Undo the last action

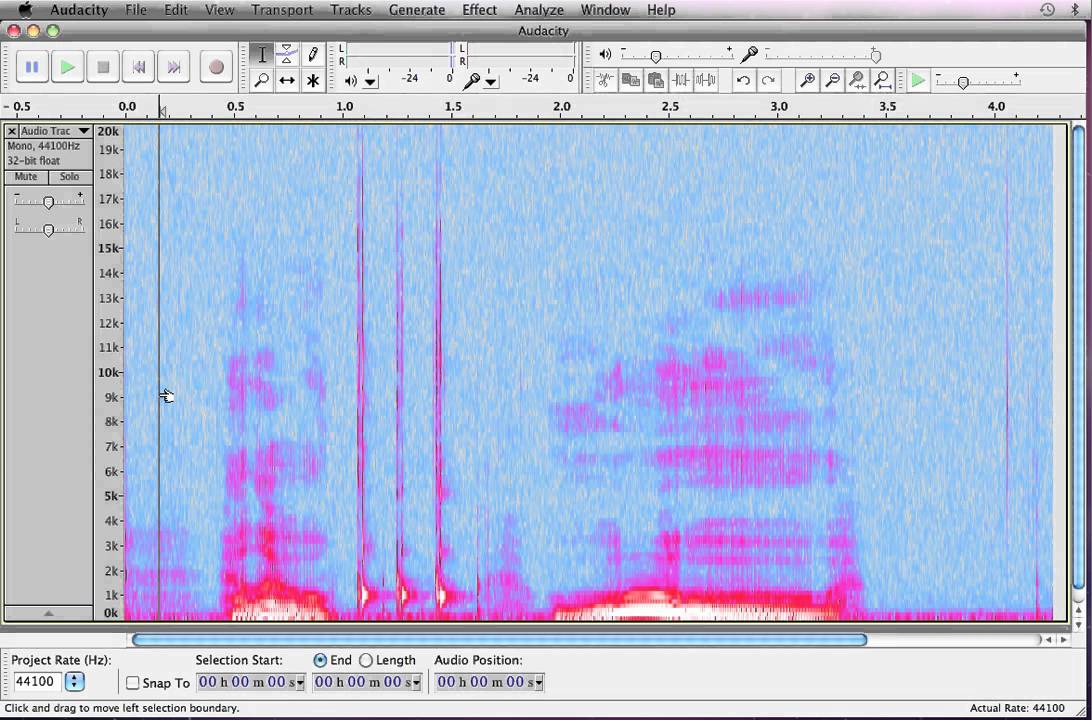pyautogui.click(x=743, y=80)
